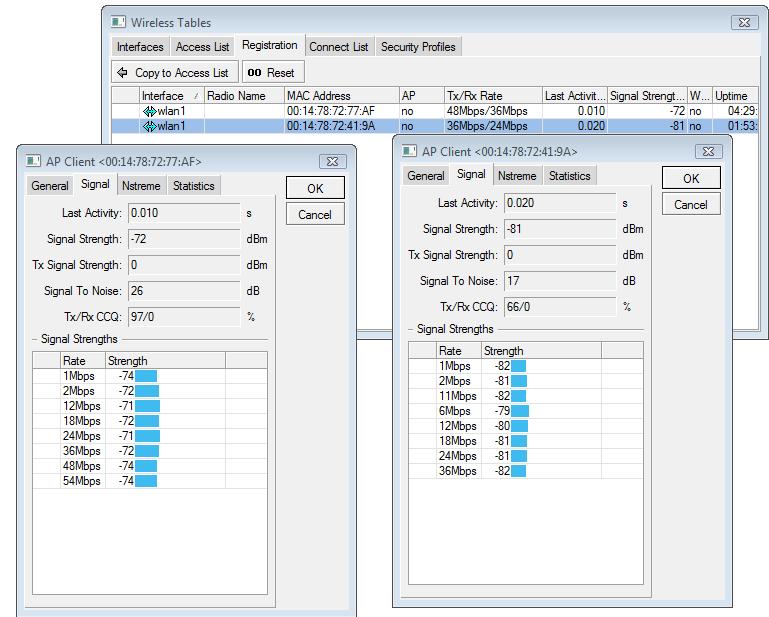
Task: Open Nstreme tab in AP Client 77:AF
Action: click(141, 186)
